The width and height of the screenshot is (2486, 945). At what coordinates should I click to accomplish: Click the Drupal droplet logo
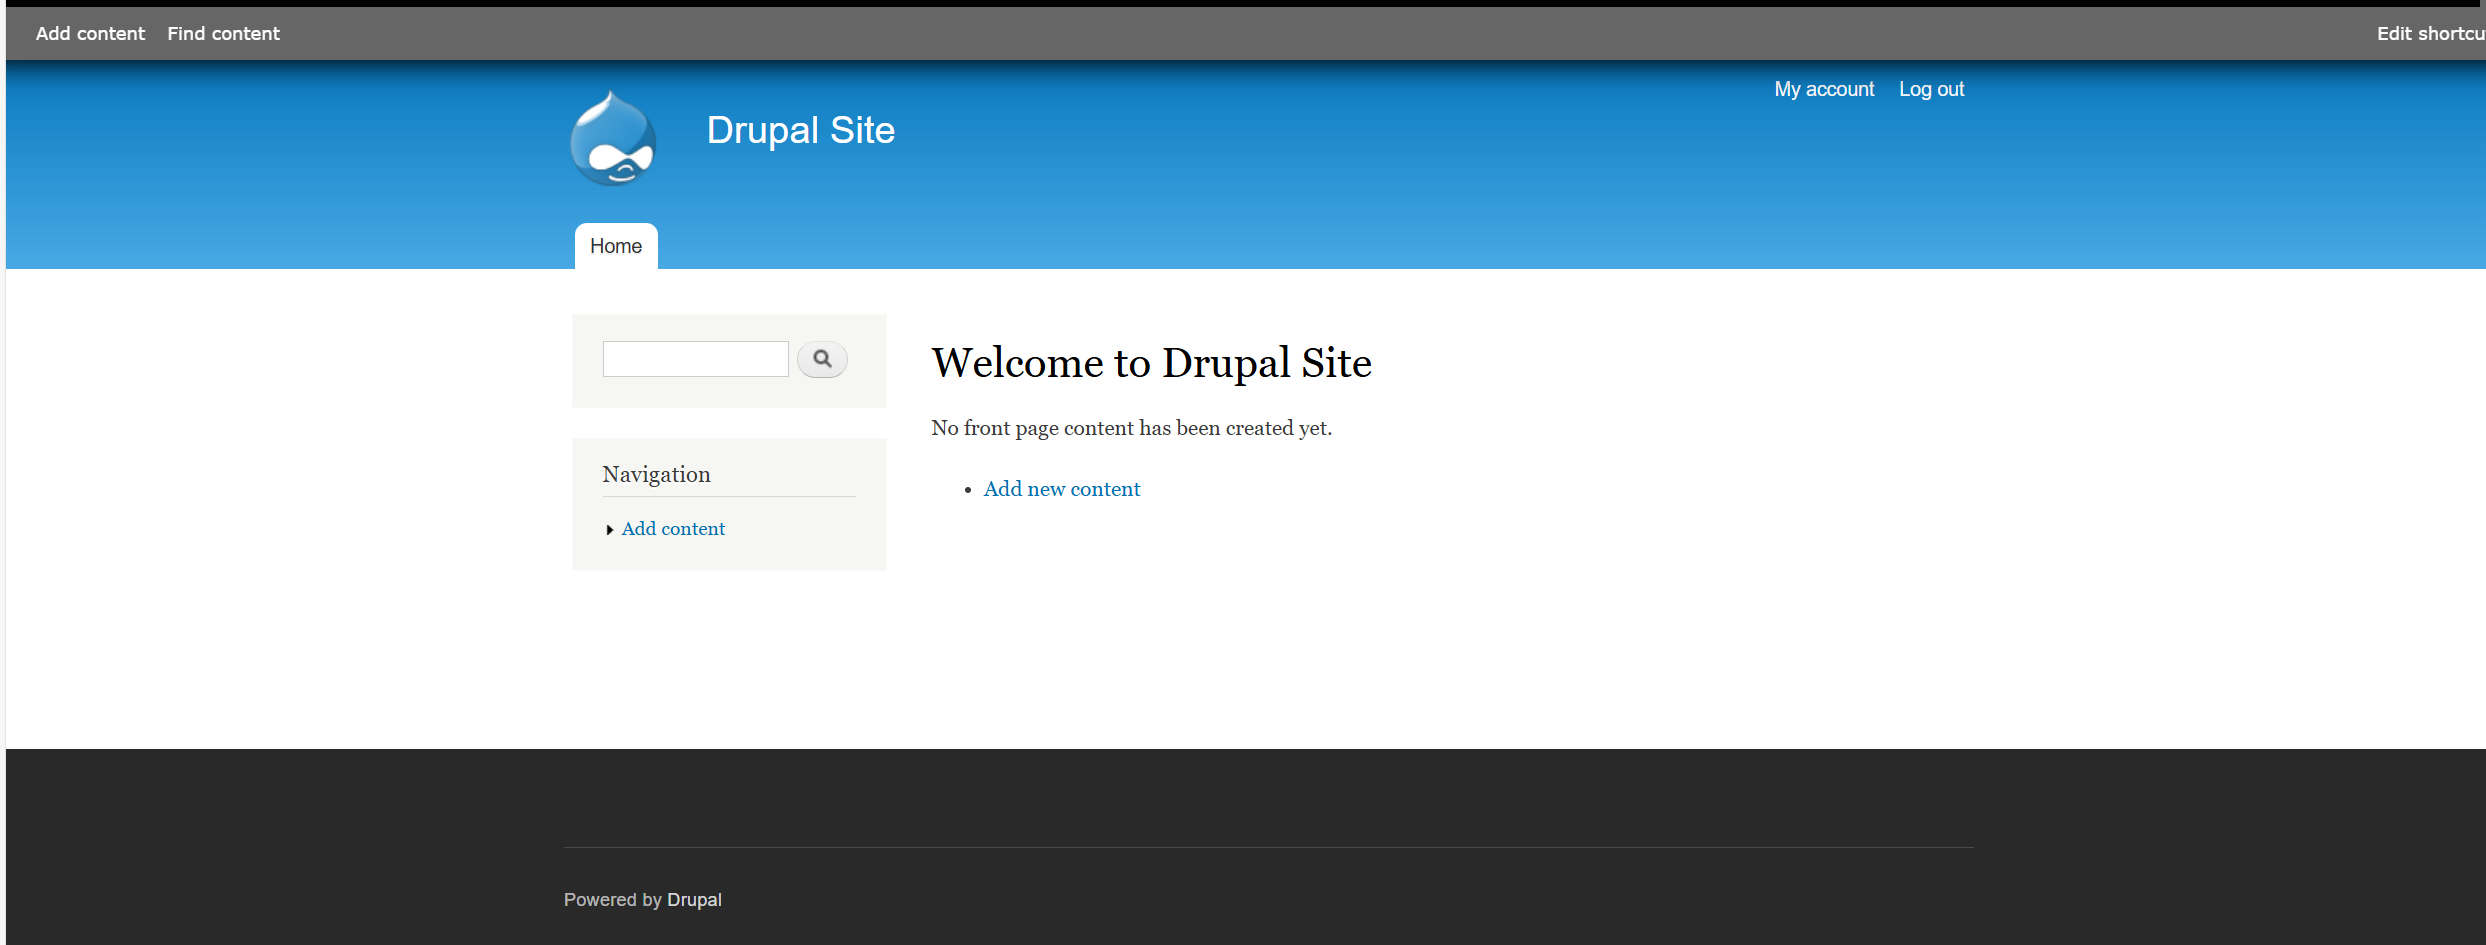pos(613,140)
